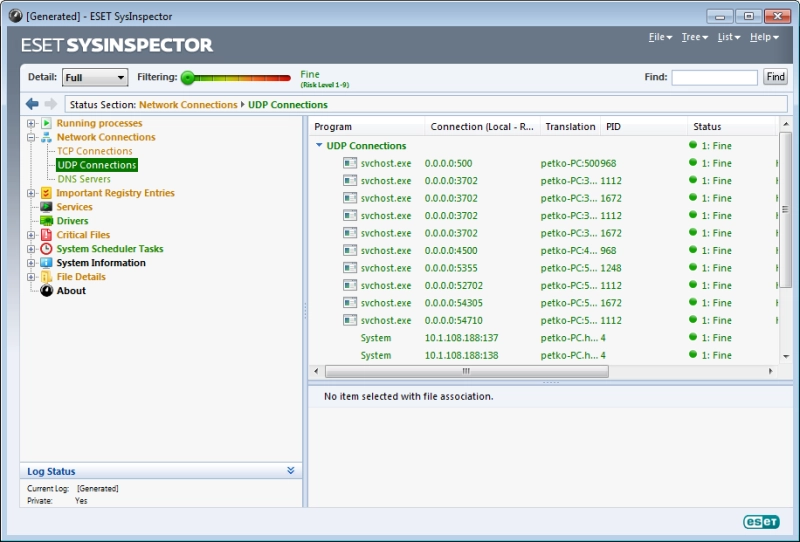Go back with the blue arrow
800x542 pixels.
coord(32,104)
